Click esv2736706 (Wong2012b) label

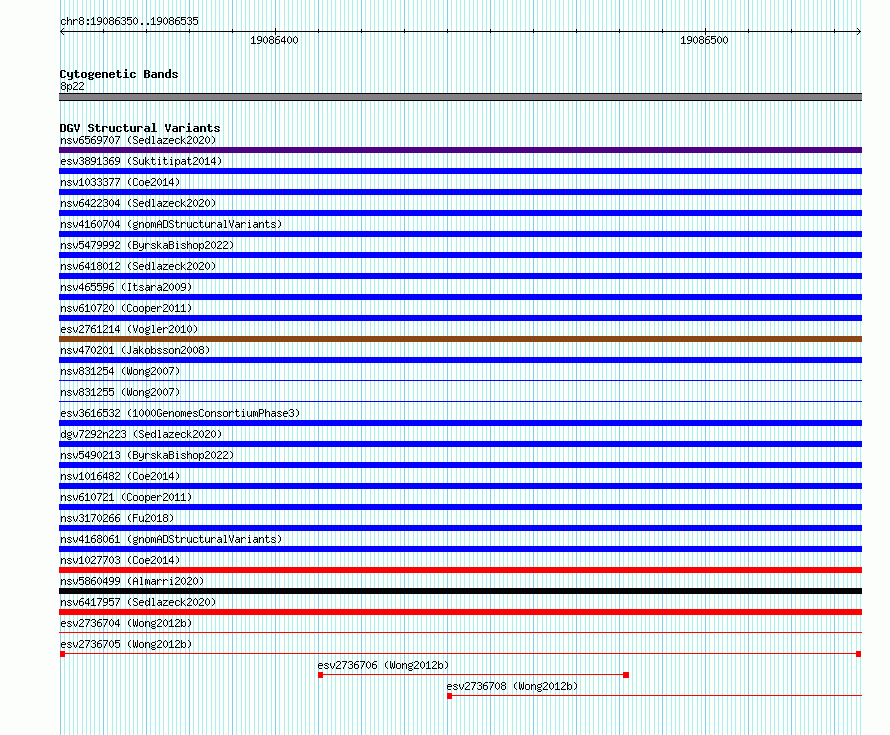(383, 665)
